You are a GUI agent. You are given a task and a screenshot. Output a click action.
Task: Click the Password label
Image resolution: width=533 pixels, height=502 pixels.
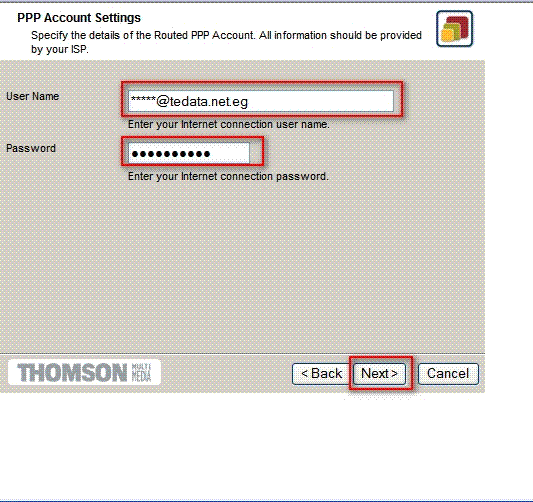(31, 148)
